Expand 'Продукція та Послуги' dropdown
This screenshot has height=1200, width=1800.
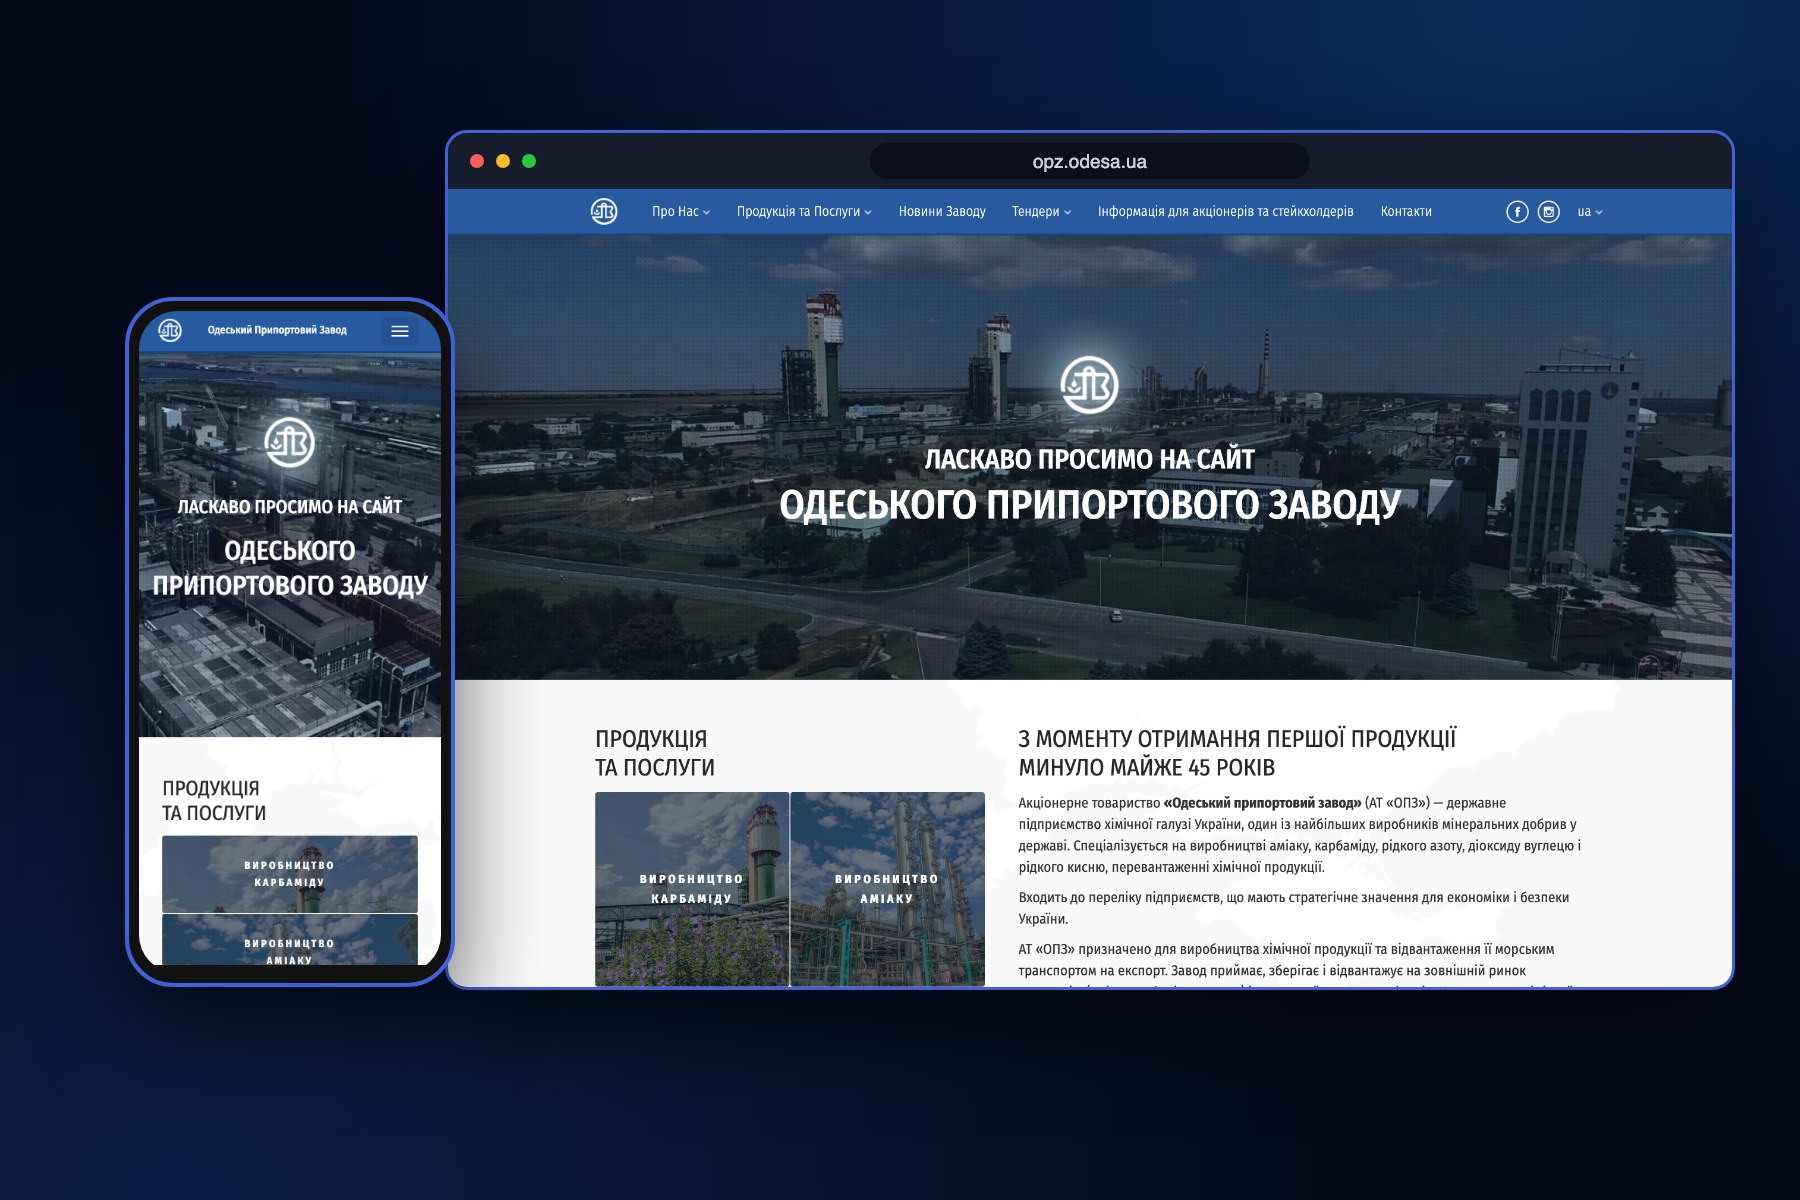pyautogui.click(x=804, y=211)
